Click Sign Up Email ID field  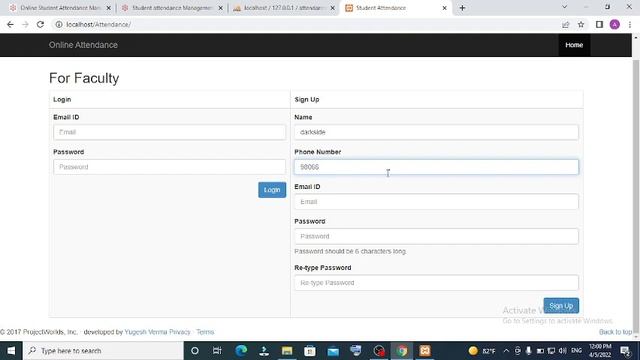click(436, 202)
